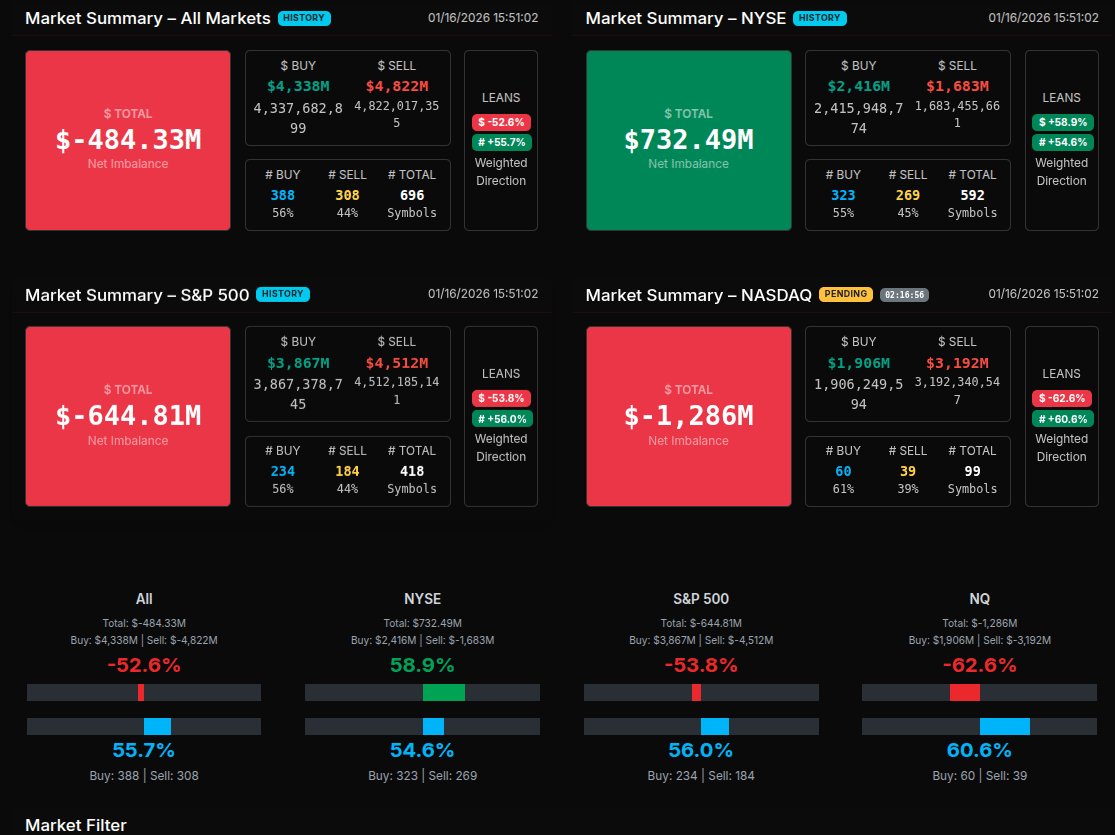This screenshot has height=835, width=1115.
Task: Click the green #+56.0% badge in S&P 500 LEANS
Action: pos(501,419)
